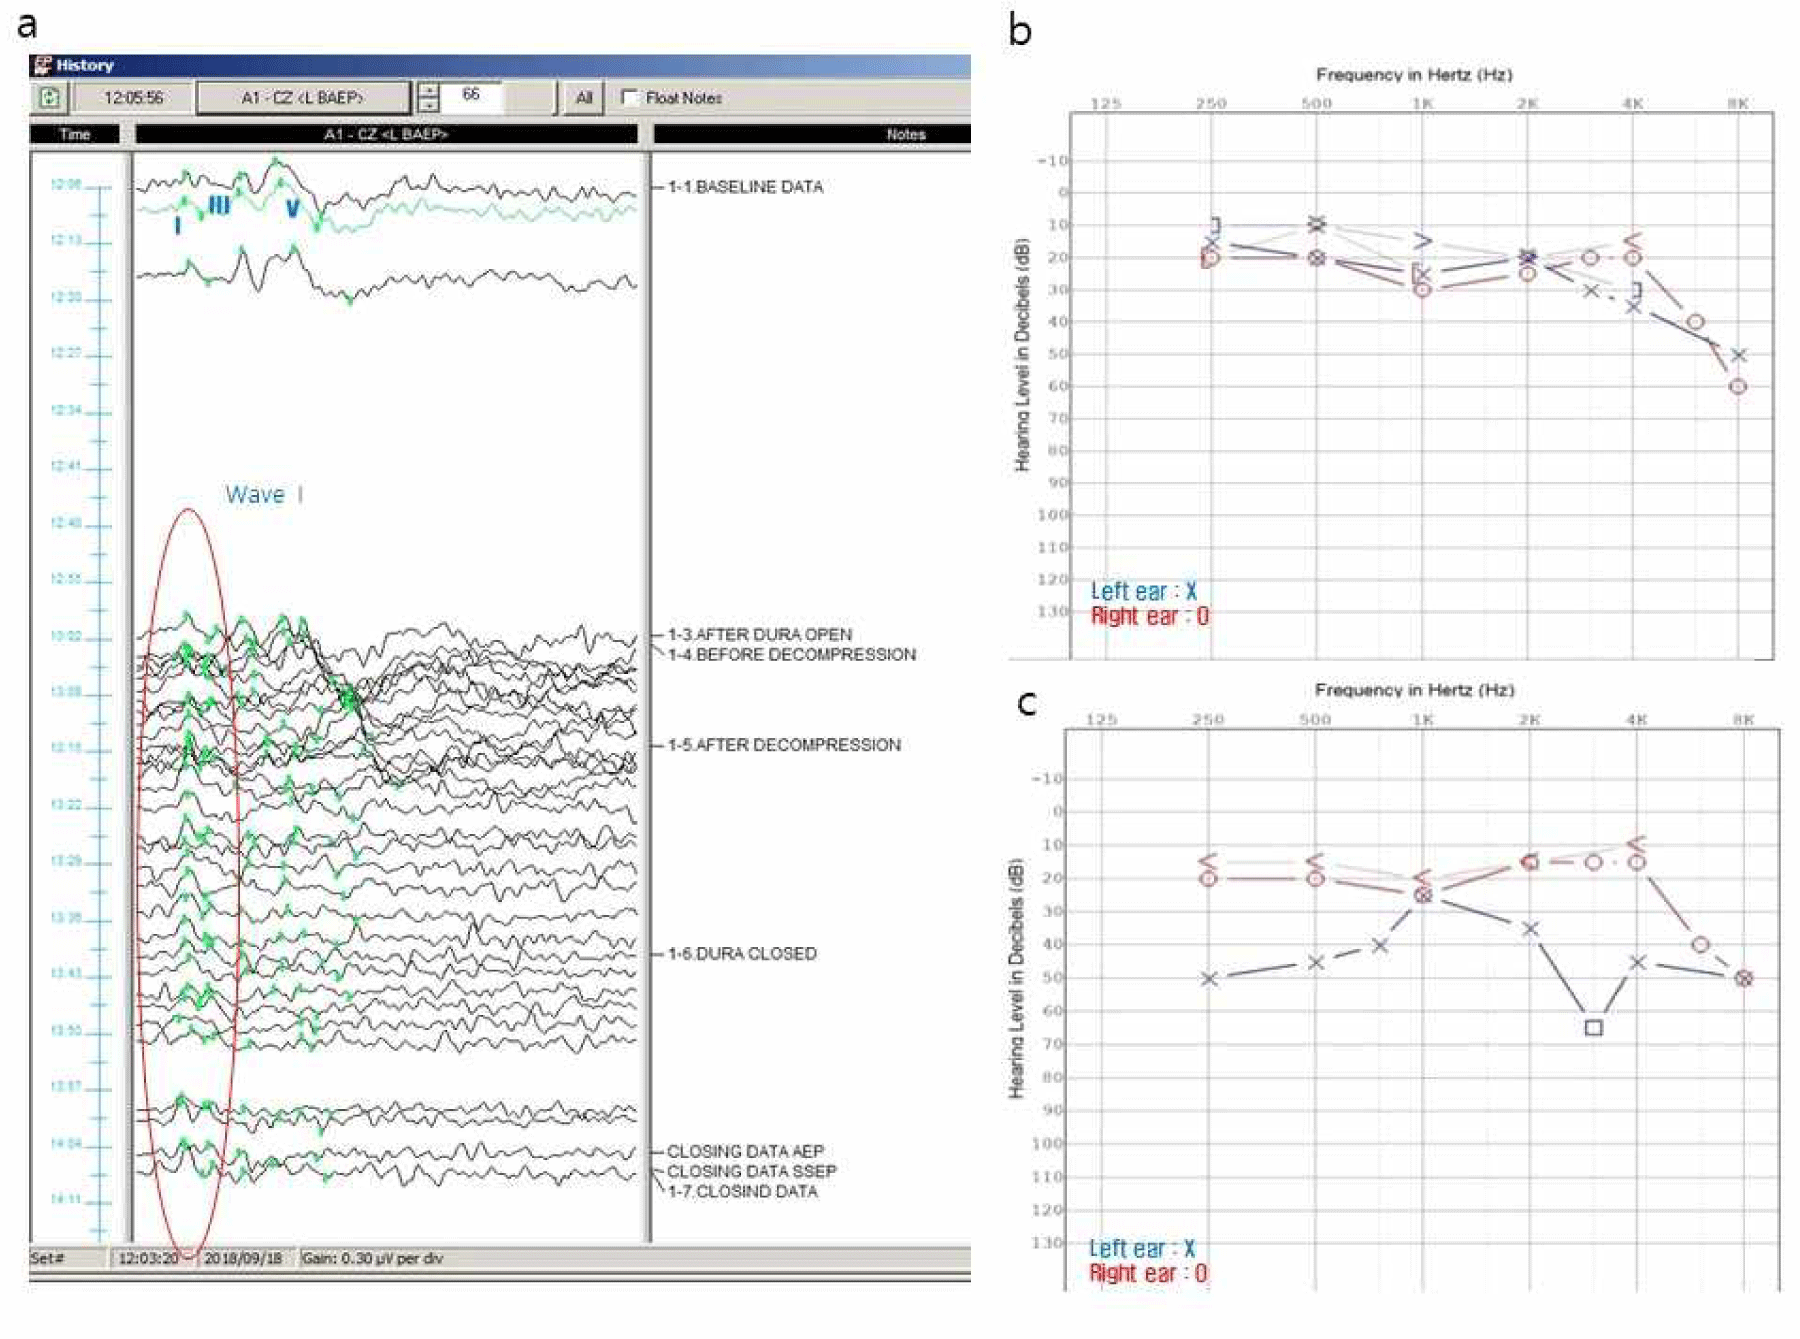Select the CLOSING DATA SSEP note
Image resolution: width=1800 pixels, height=1339 pixels.
[752, 1171]
